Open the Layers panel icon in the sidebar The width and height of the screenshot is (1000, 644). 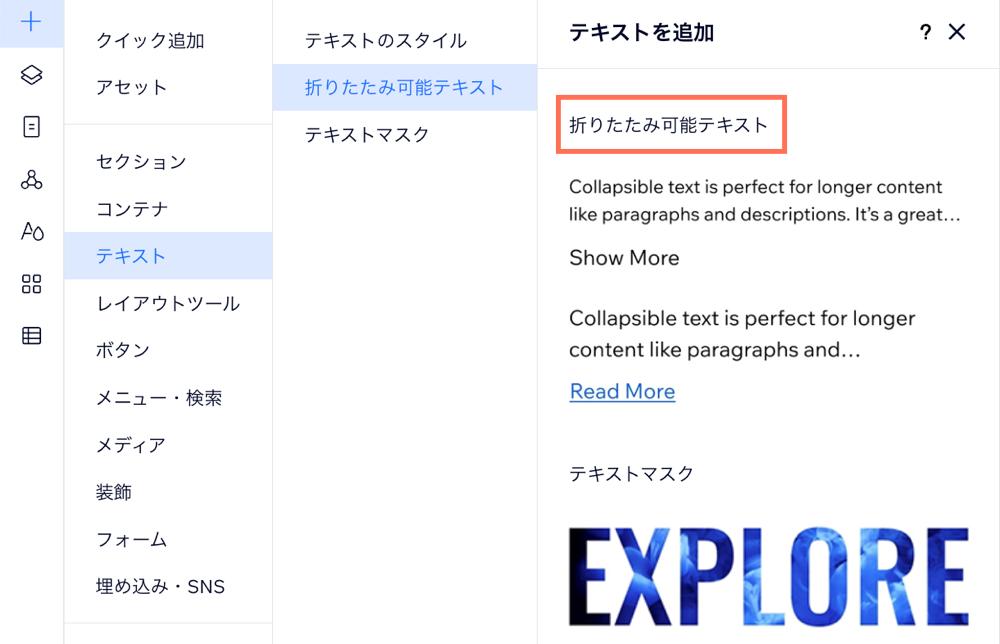click(x=31, y=75)
